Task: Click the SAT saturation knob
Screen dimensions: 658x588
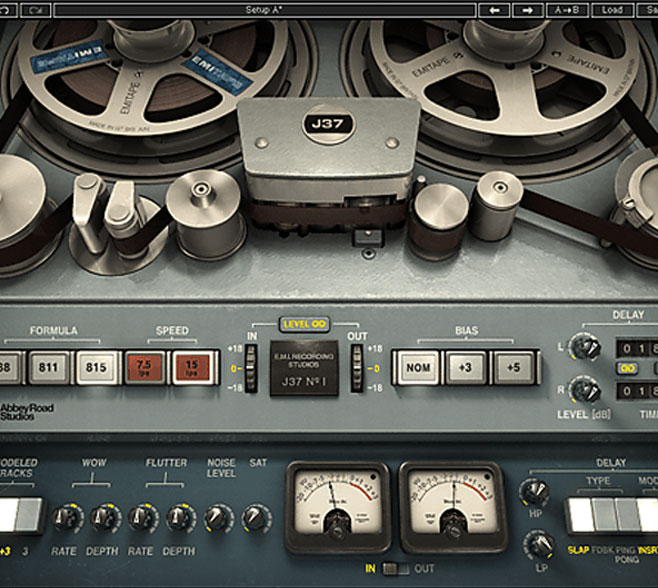Action: [x=256, y=518]
